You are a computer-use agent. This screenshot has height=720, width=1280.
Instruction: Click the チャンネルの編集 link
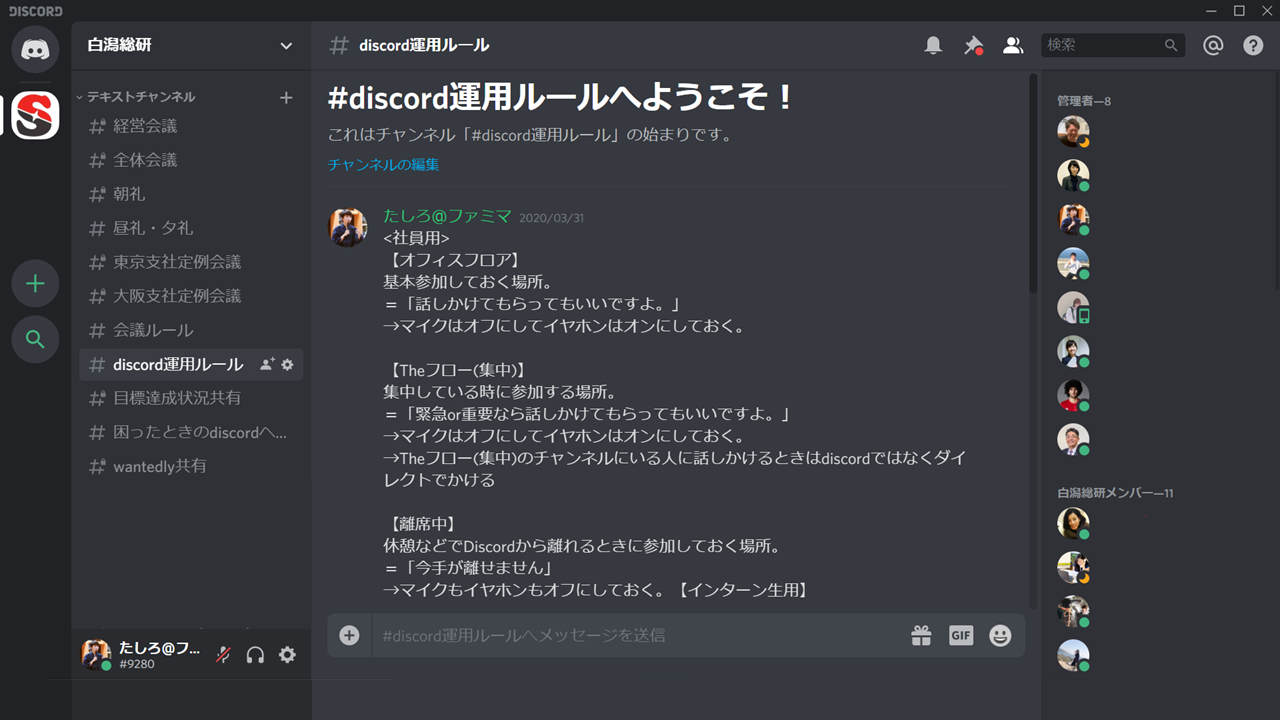(x=383, y=165)
